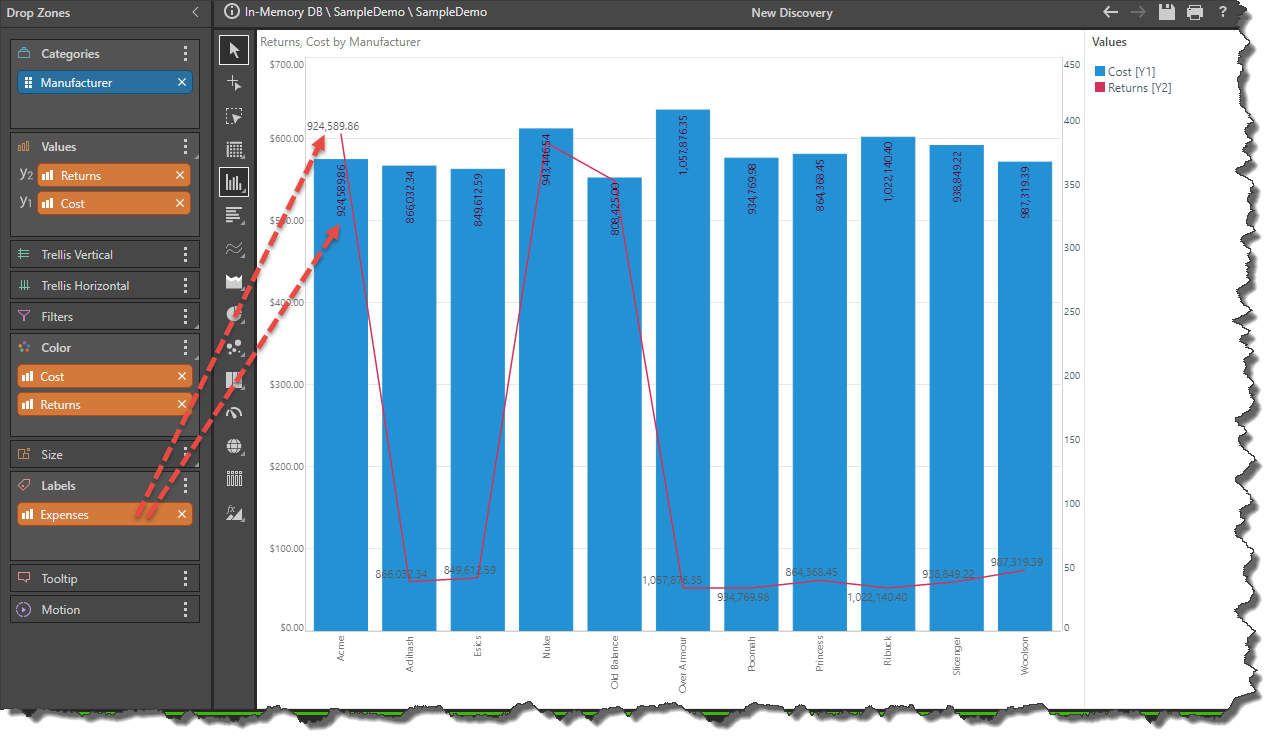Image resolution: width=1280 pixels, height=746 pixels.
Task: Save the discovery with the disk icon
Action: (x=1166, y=12)
